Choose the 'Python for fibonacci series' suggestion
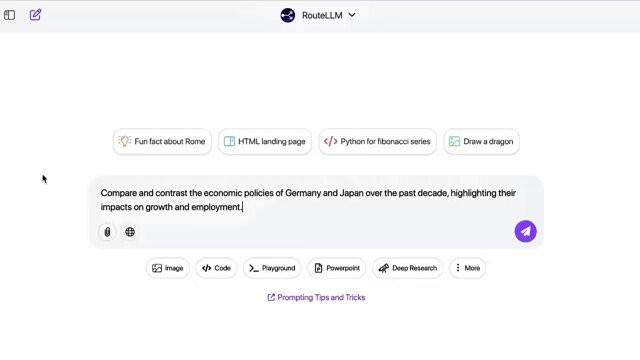Viewport: 640px width, 360px height. [x=378, y=142]
